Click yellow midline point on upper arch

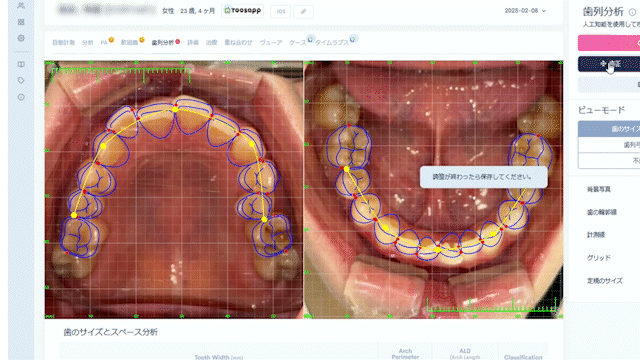[175, 109]
